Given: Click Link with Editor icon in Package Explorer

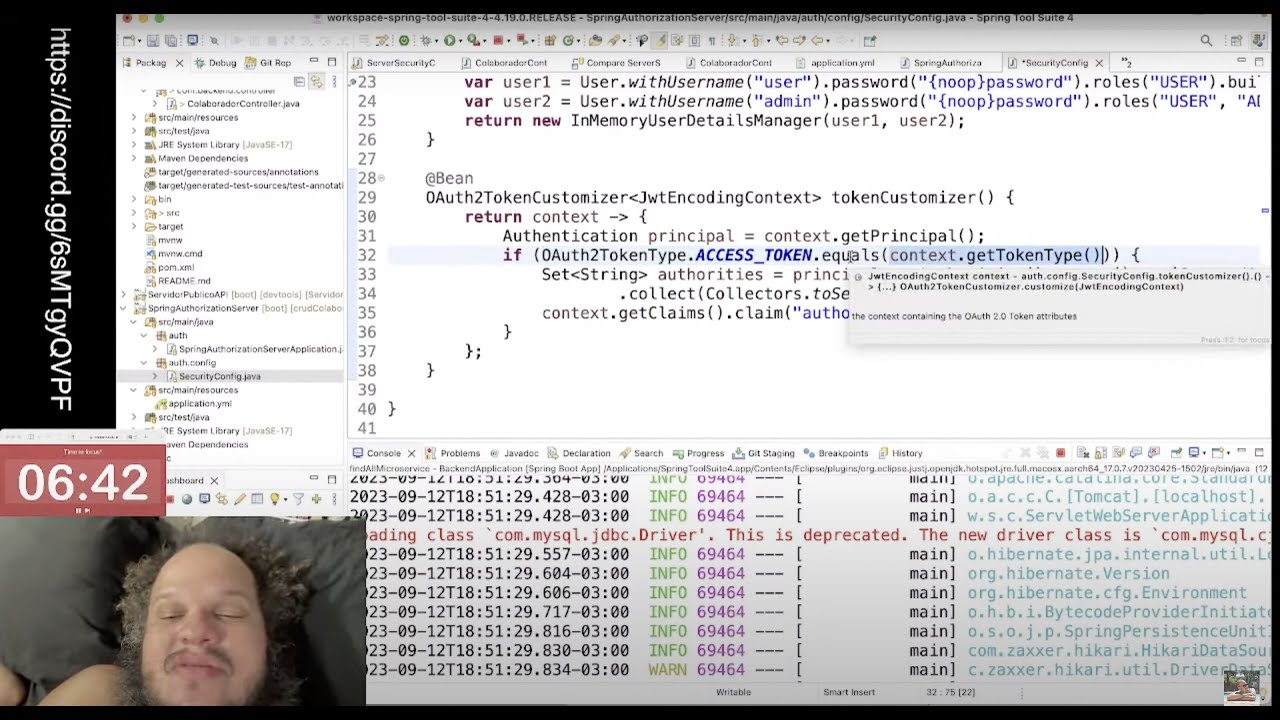Looking at the screenshot, I should pos(315,81).
